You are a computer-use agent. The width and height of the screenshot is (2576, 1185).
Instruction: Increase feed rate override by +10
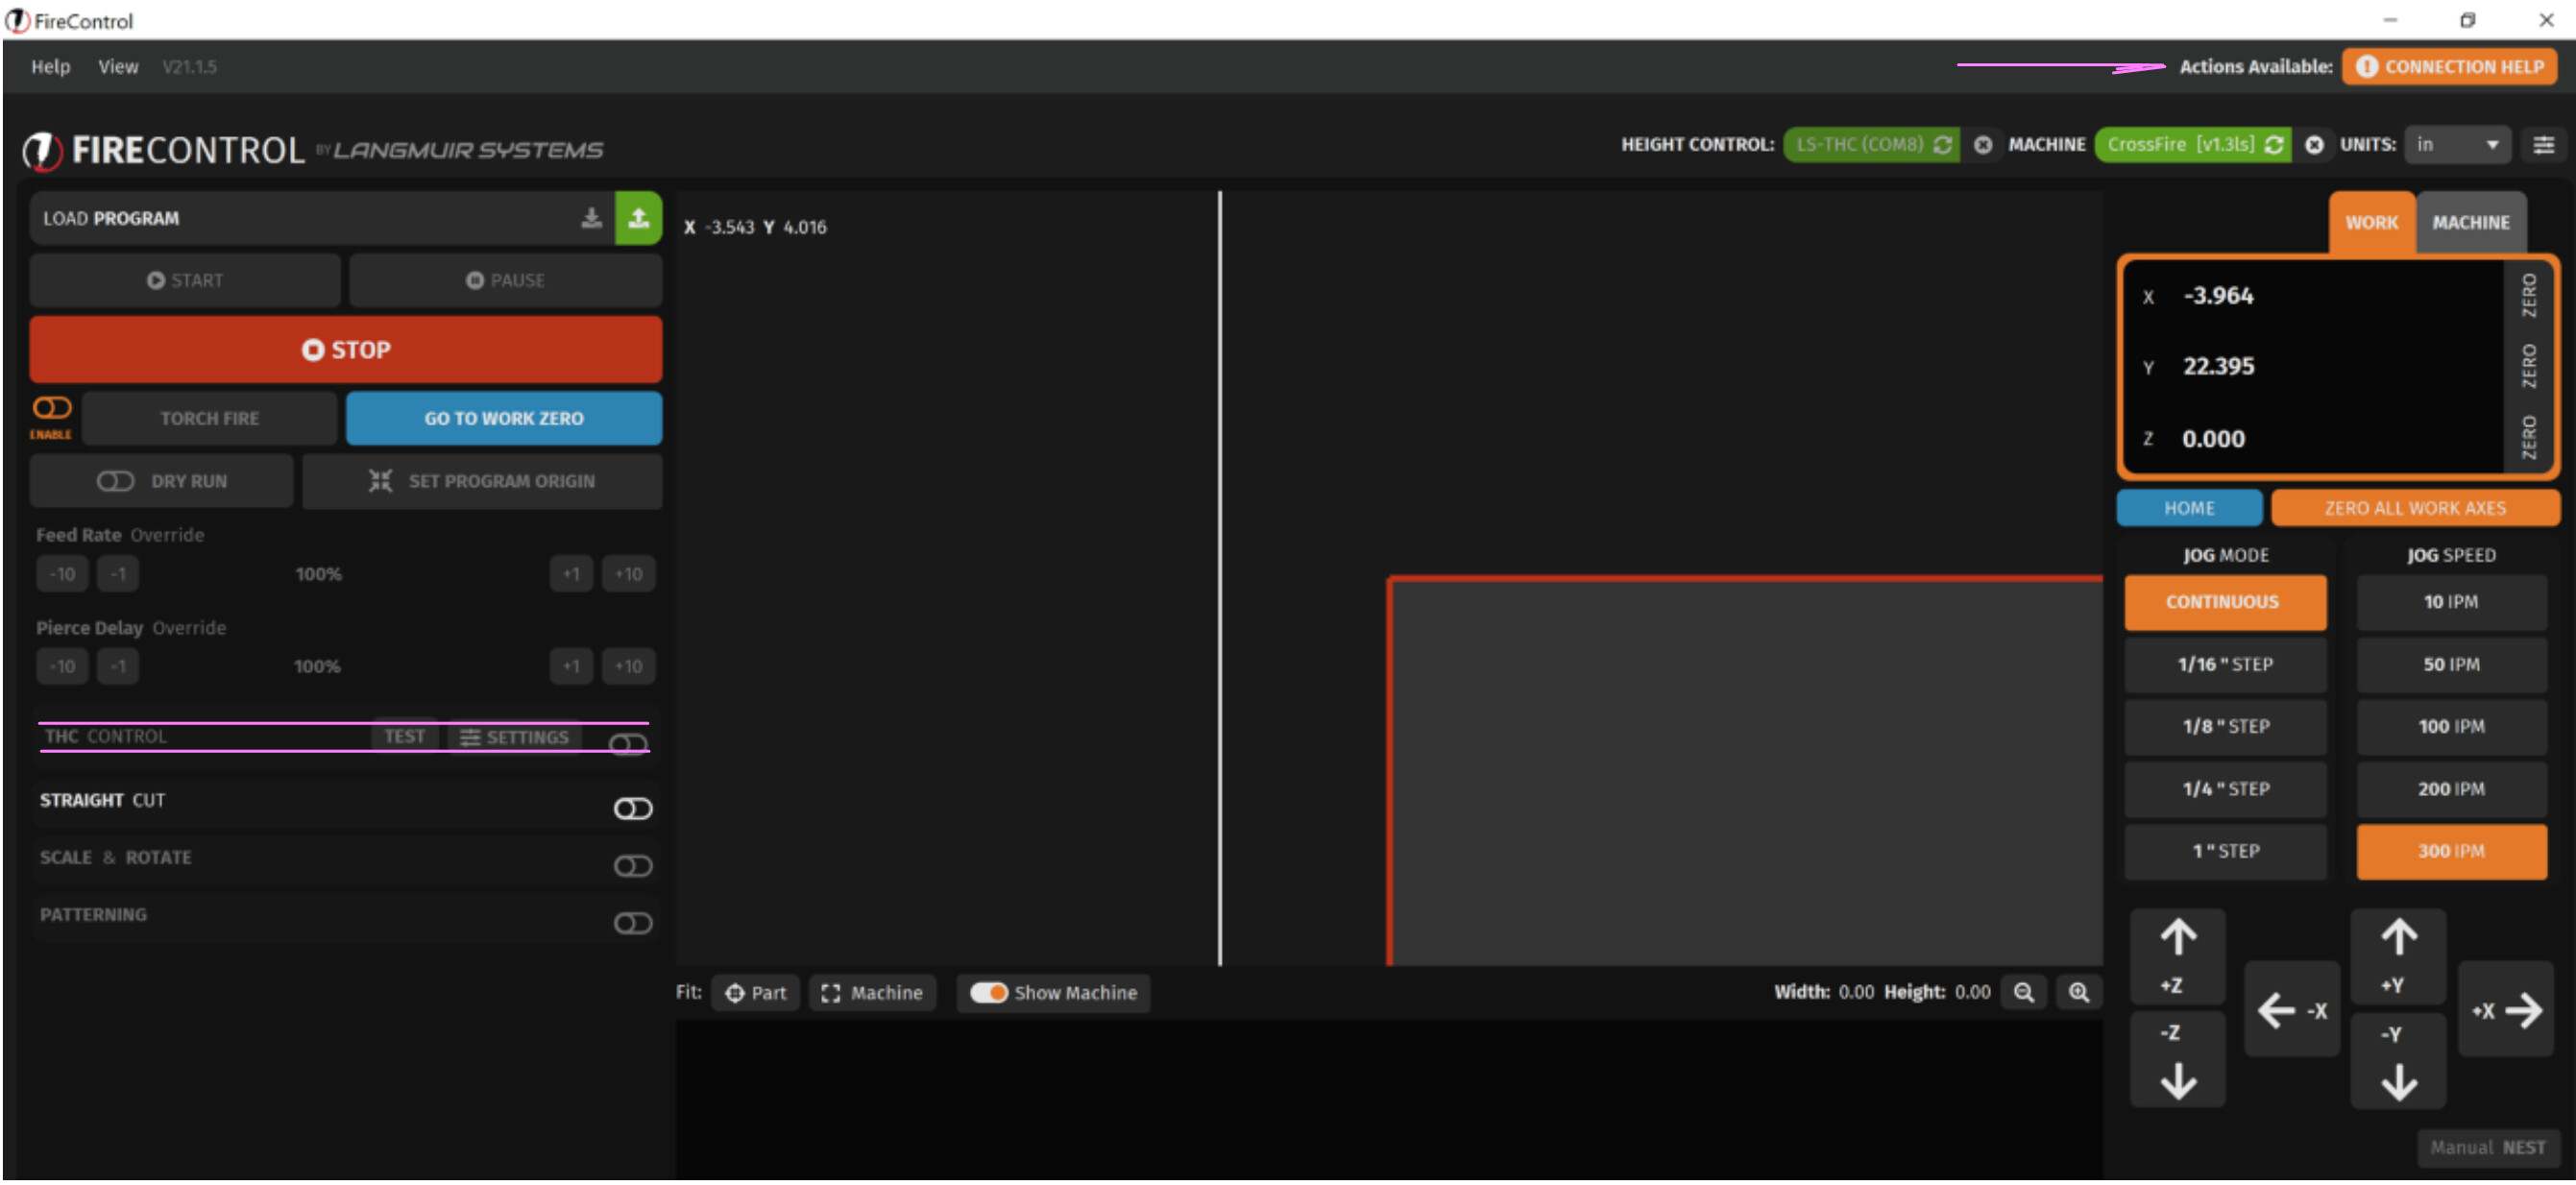coord(628,574)
